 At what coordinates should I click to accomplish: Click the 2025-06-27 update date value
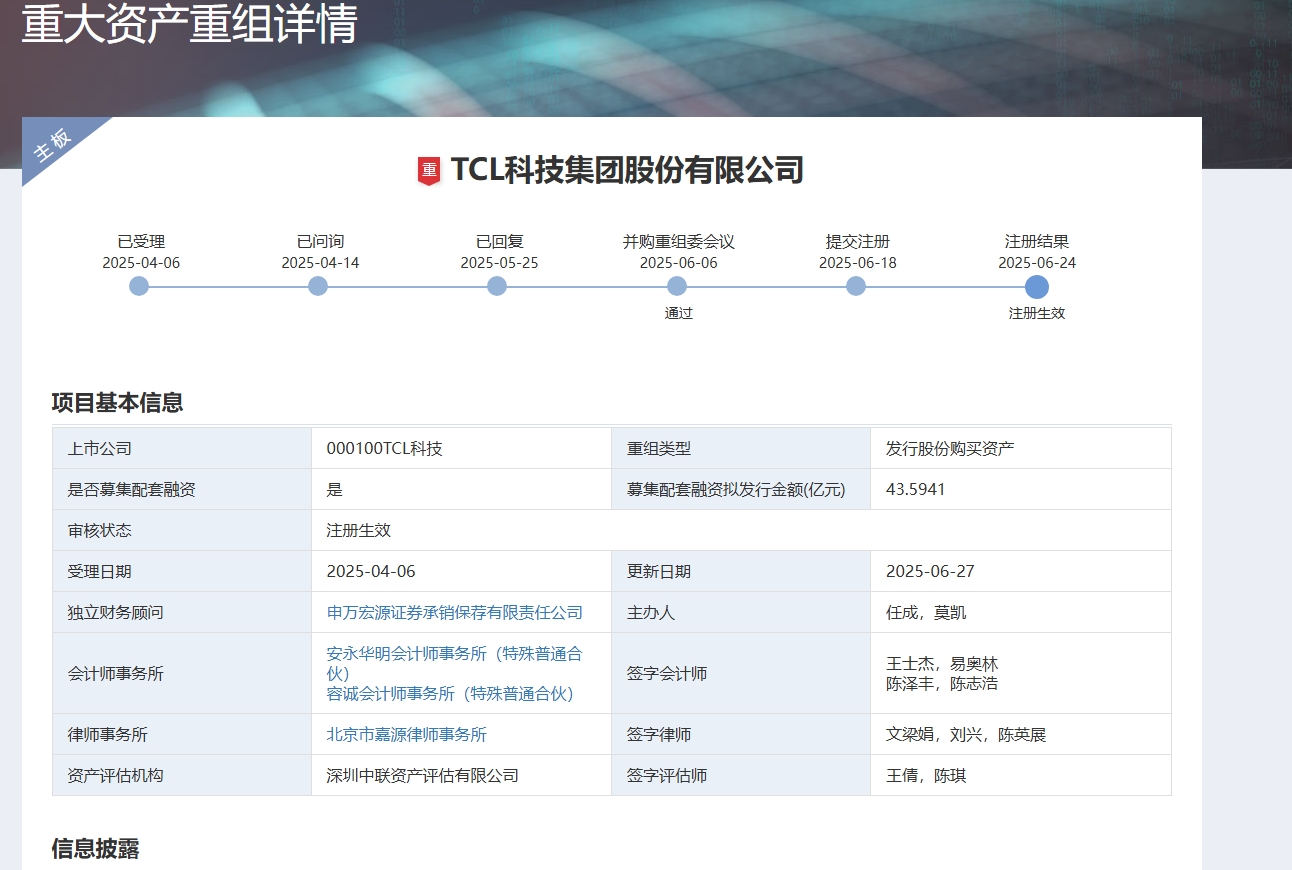tap(930, 571)
